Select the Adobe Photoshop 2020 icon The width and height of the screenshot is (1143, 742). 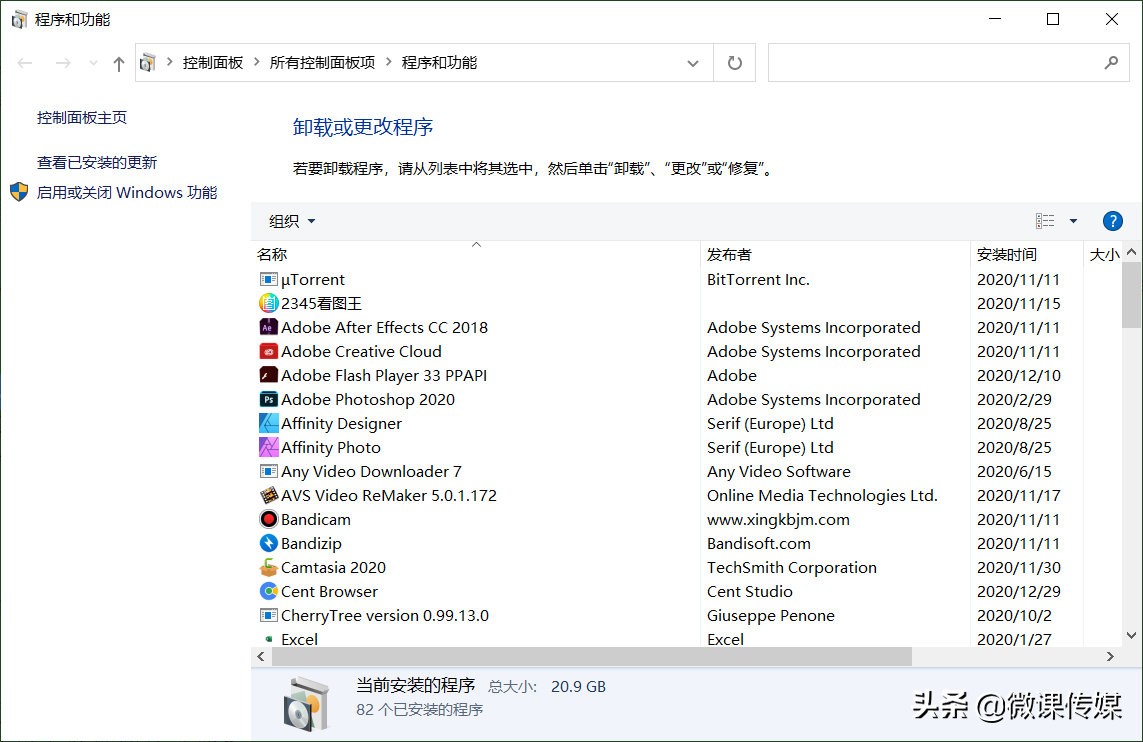tap(267, 399)
